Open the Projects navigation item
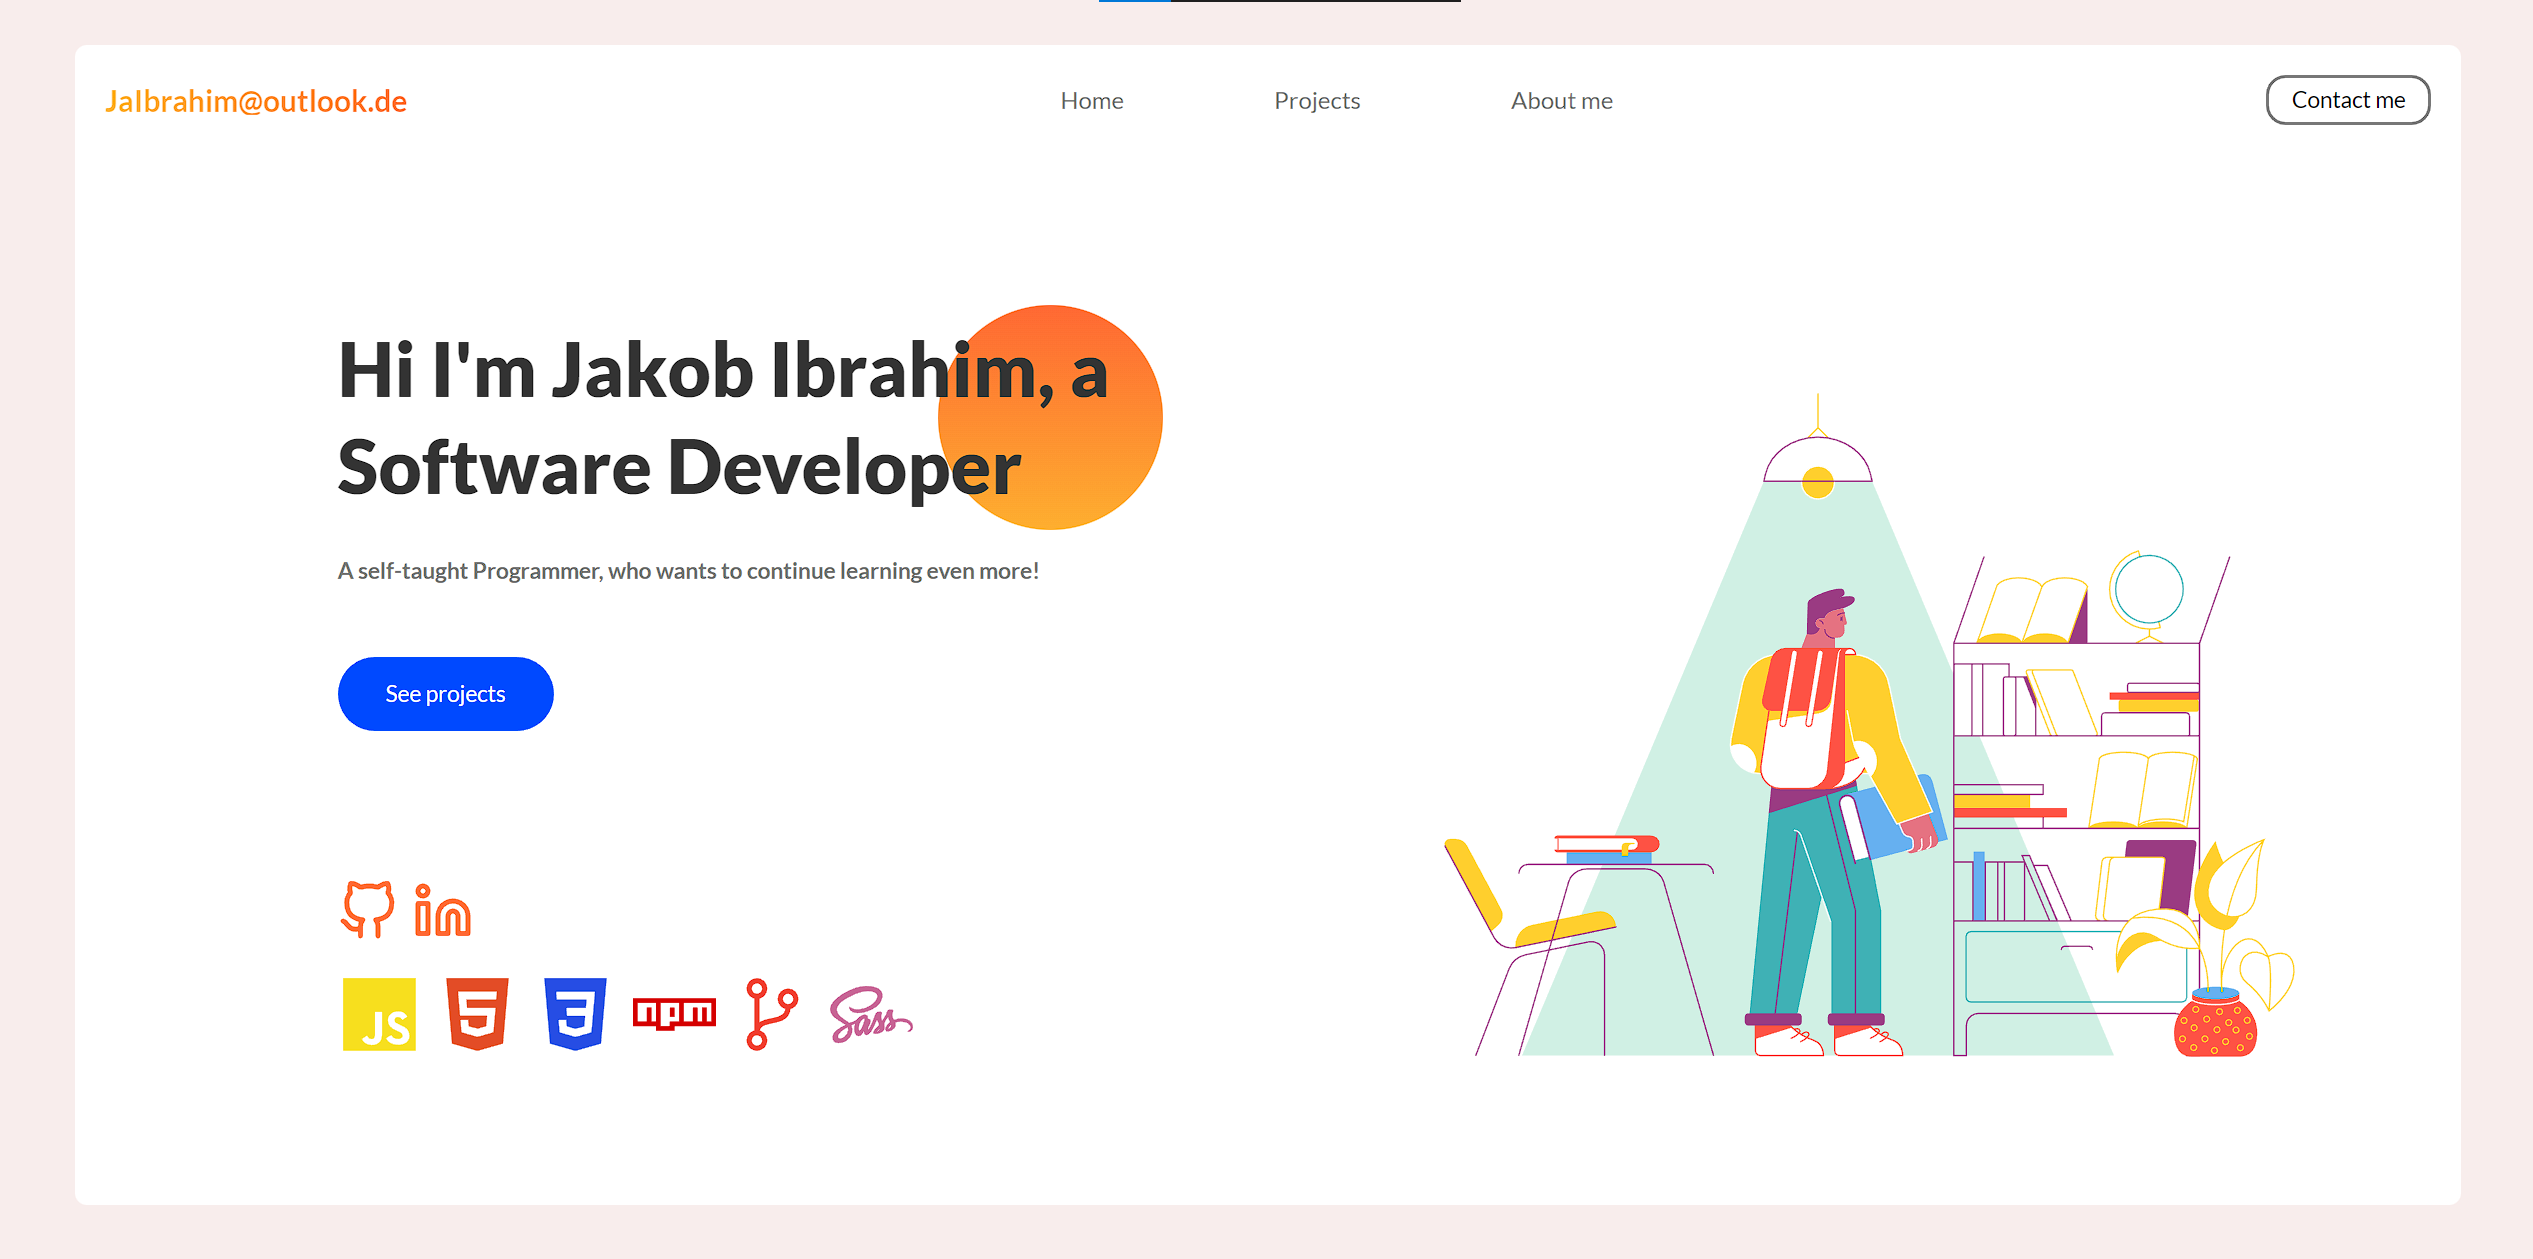Viewport: 2533px width, 1259px height. (1317, 100)
